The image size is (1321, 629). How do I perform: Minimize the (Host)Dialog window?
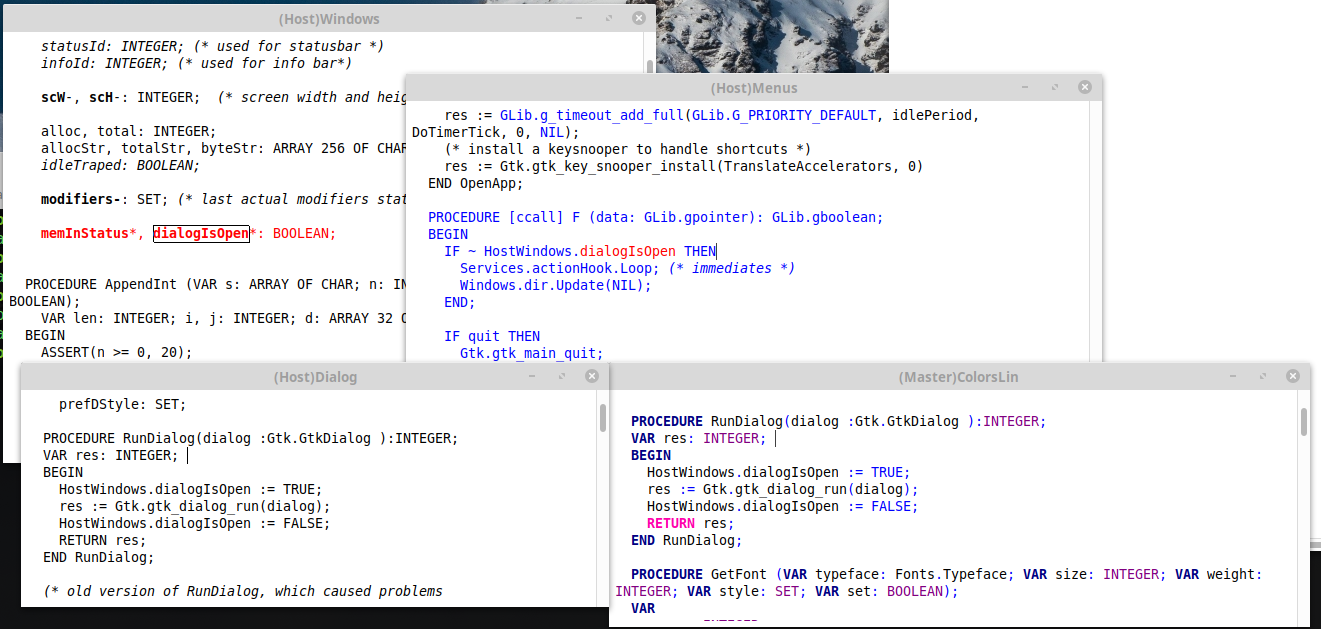pyautogui.click(x=533, y=377)
